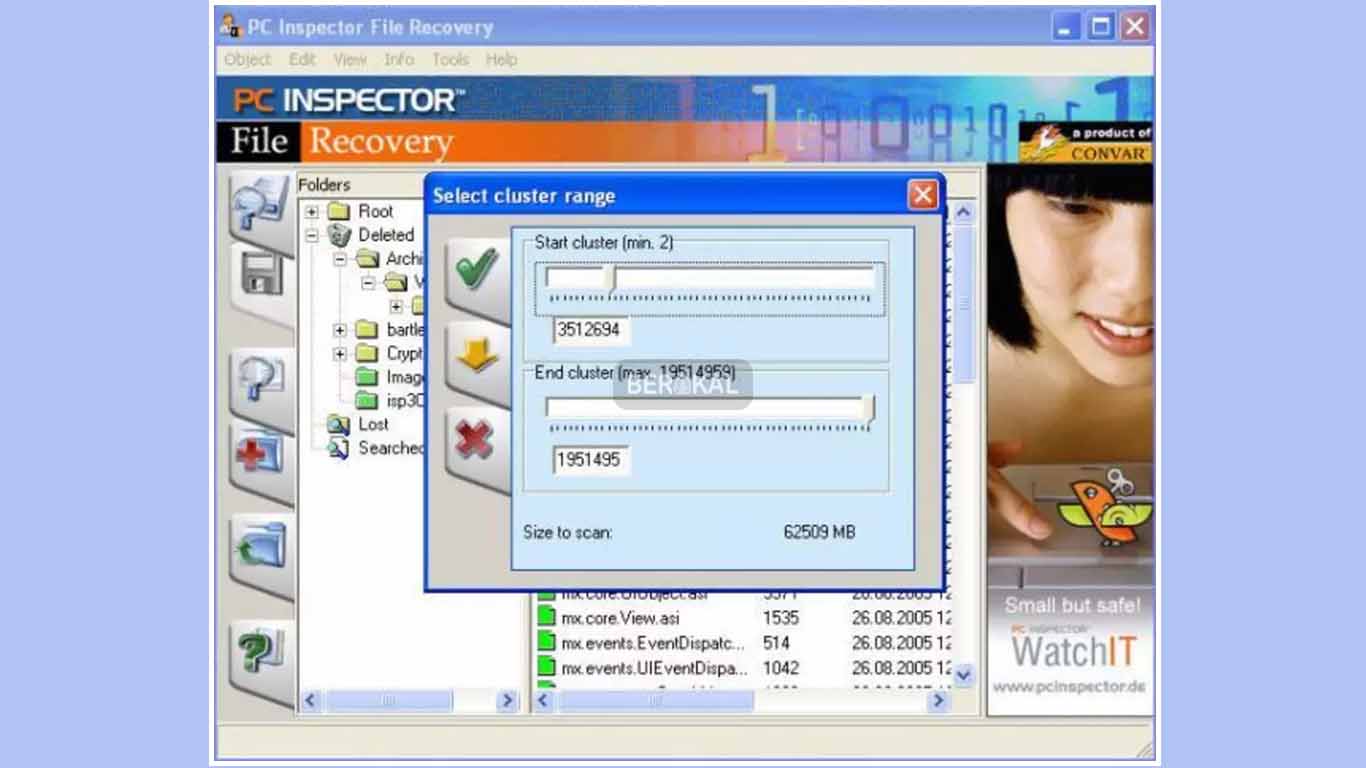Open the Object menu

click(x=248, y=59)
